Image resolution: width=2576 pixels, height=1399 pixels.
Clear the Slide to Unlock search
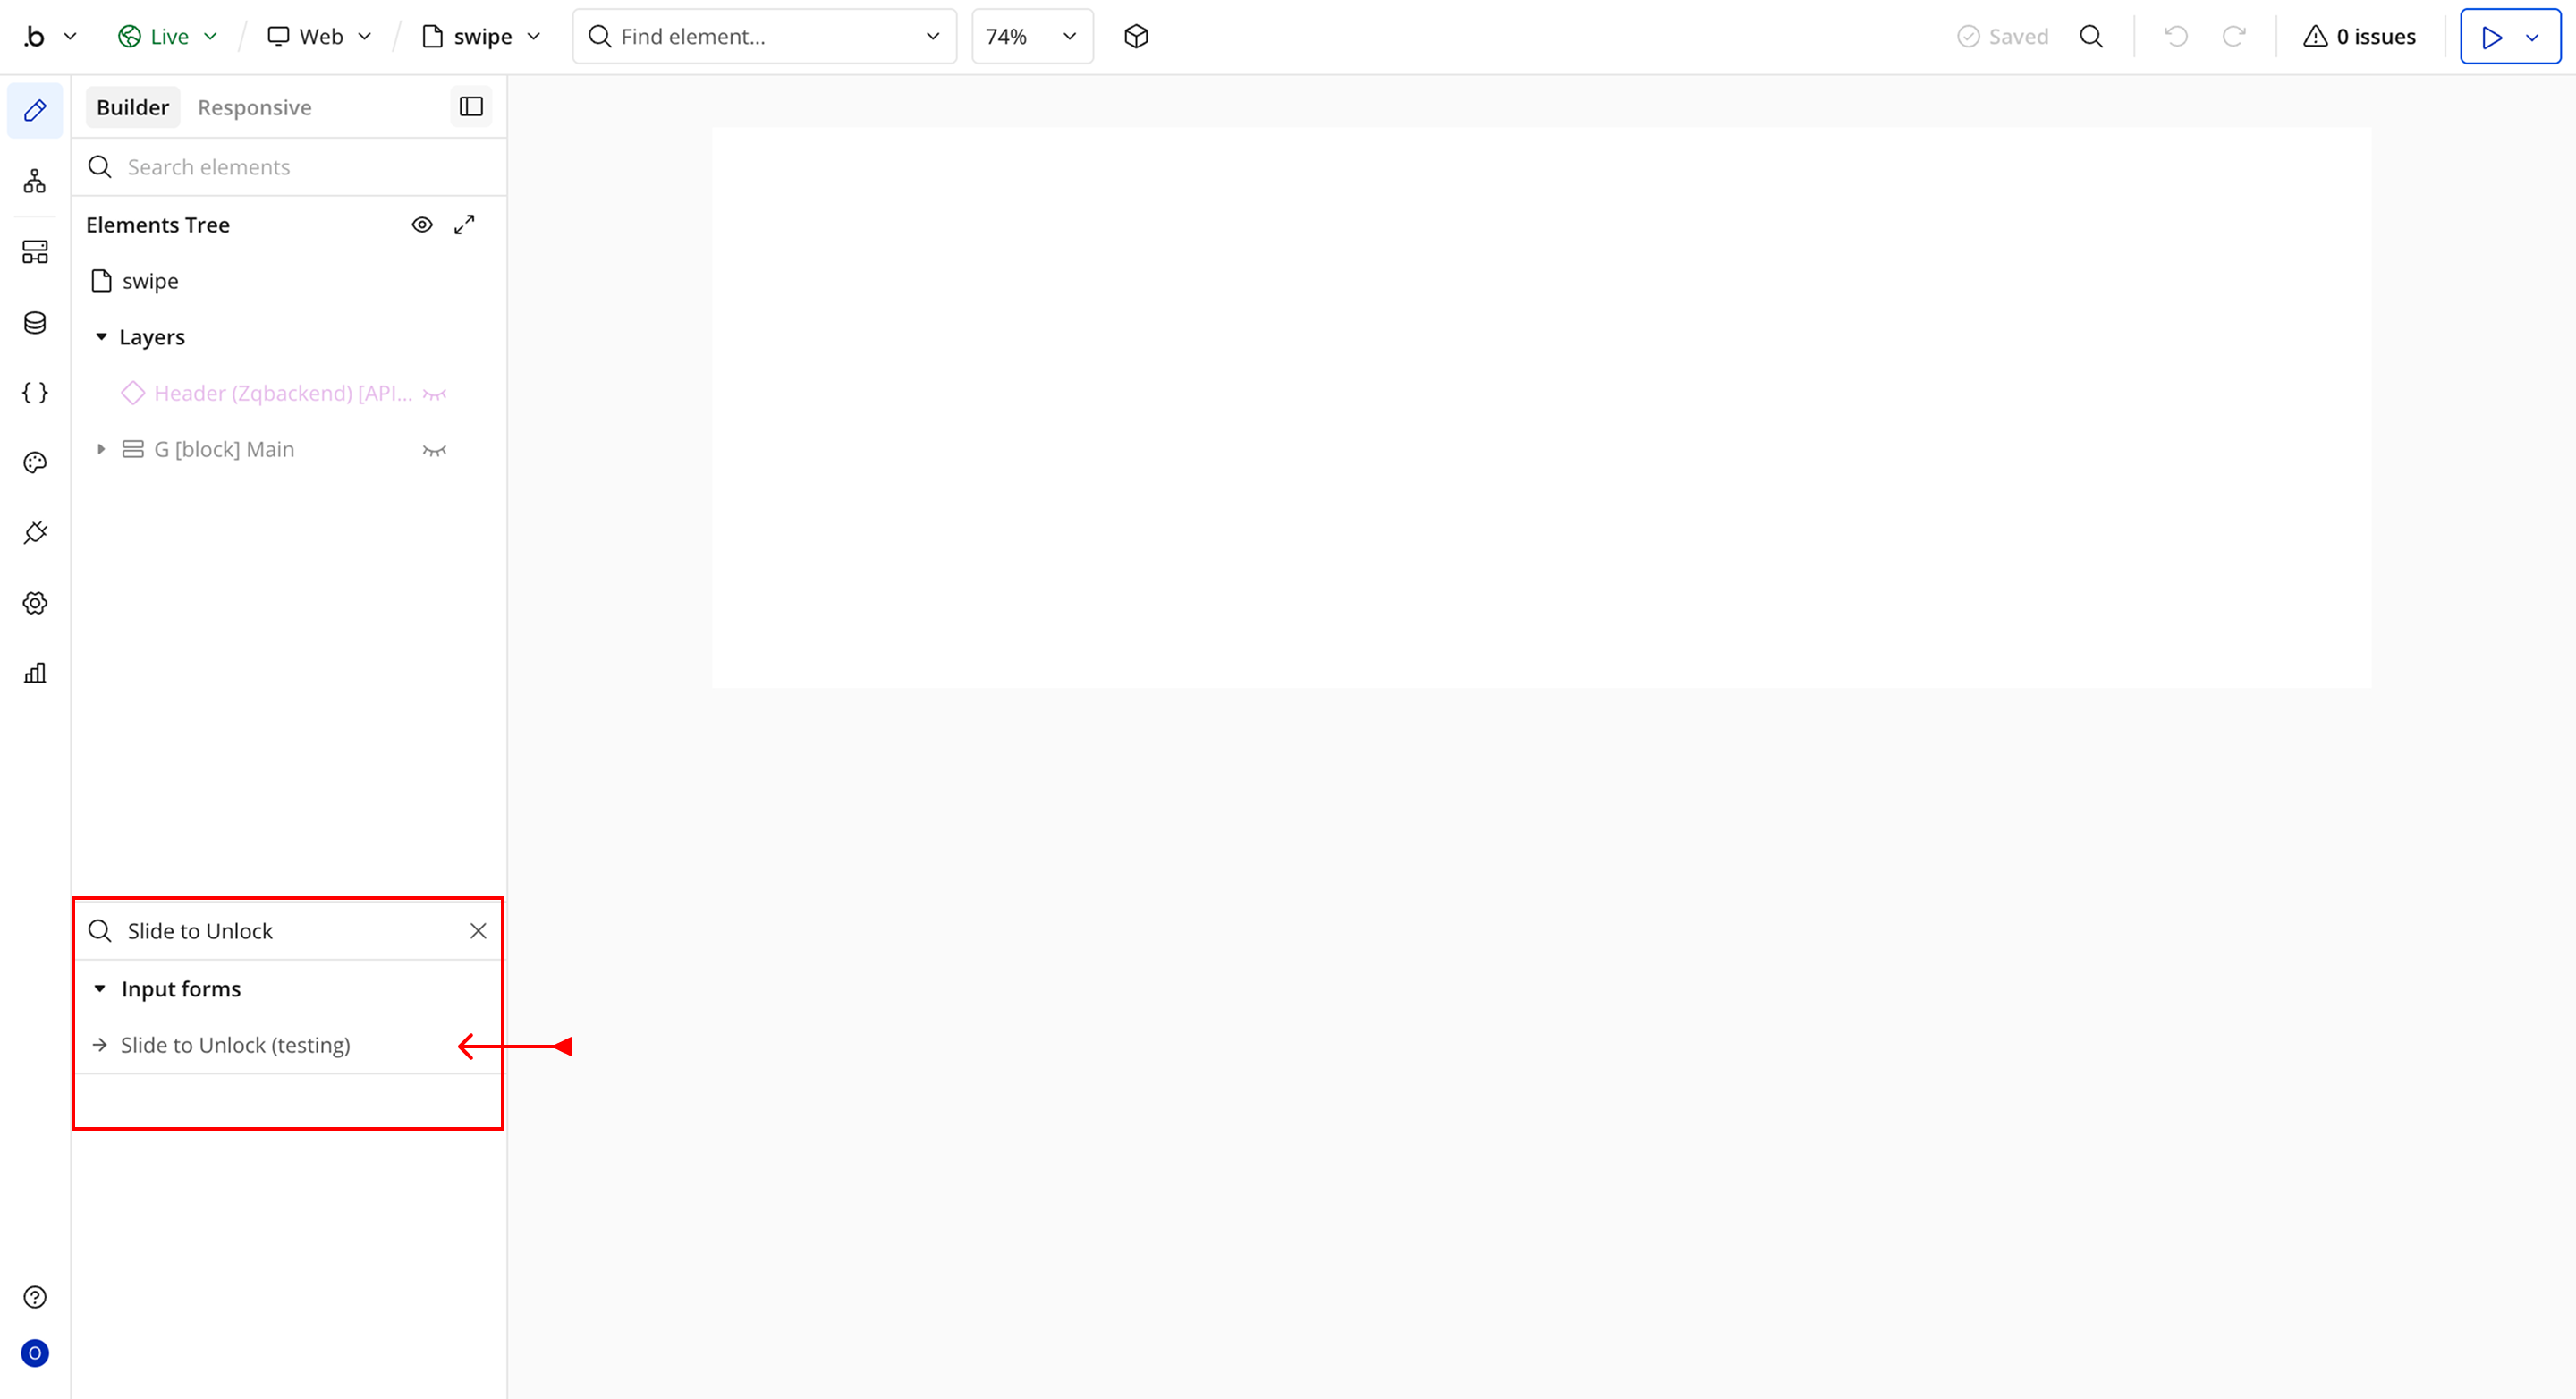pyautogui.click(x=478, y=931)
